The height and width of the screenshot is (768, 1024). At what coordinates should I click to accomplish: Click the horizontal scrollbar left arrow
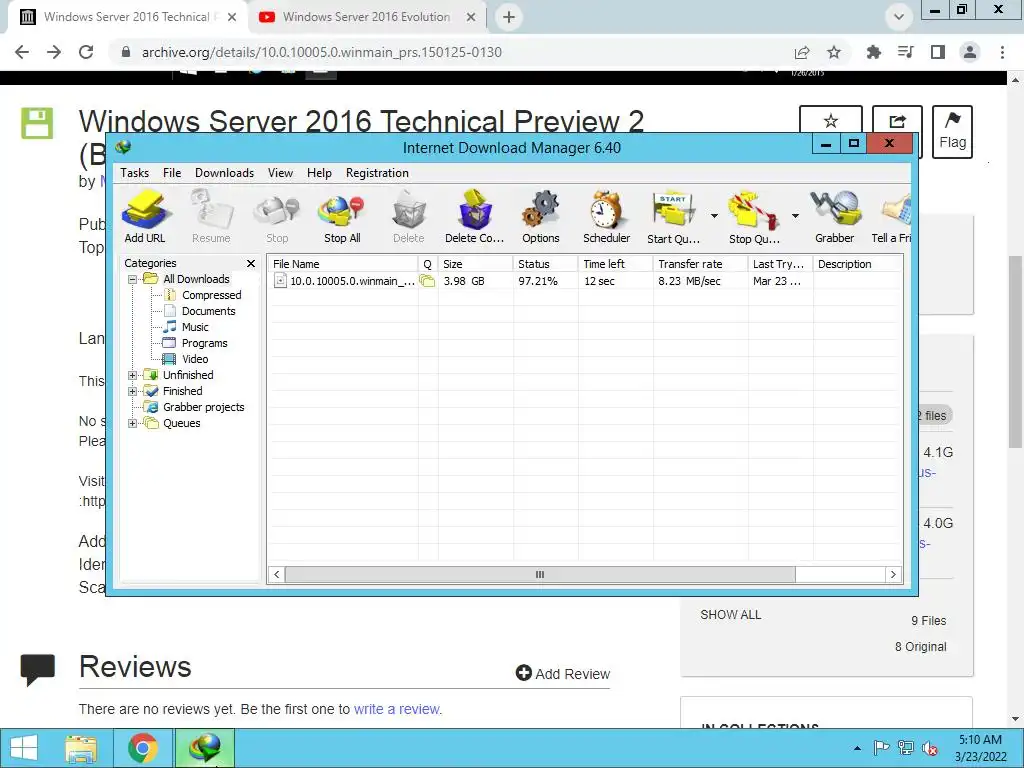277,575
